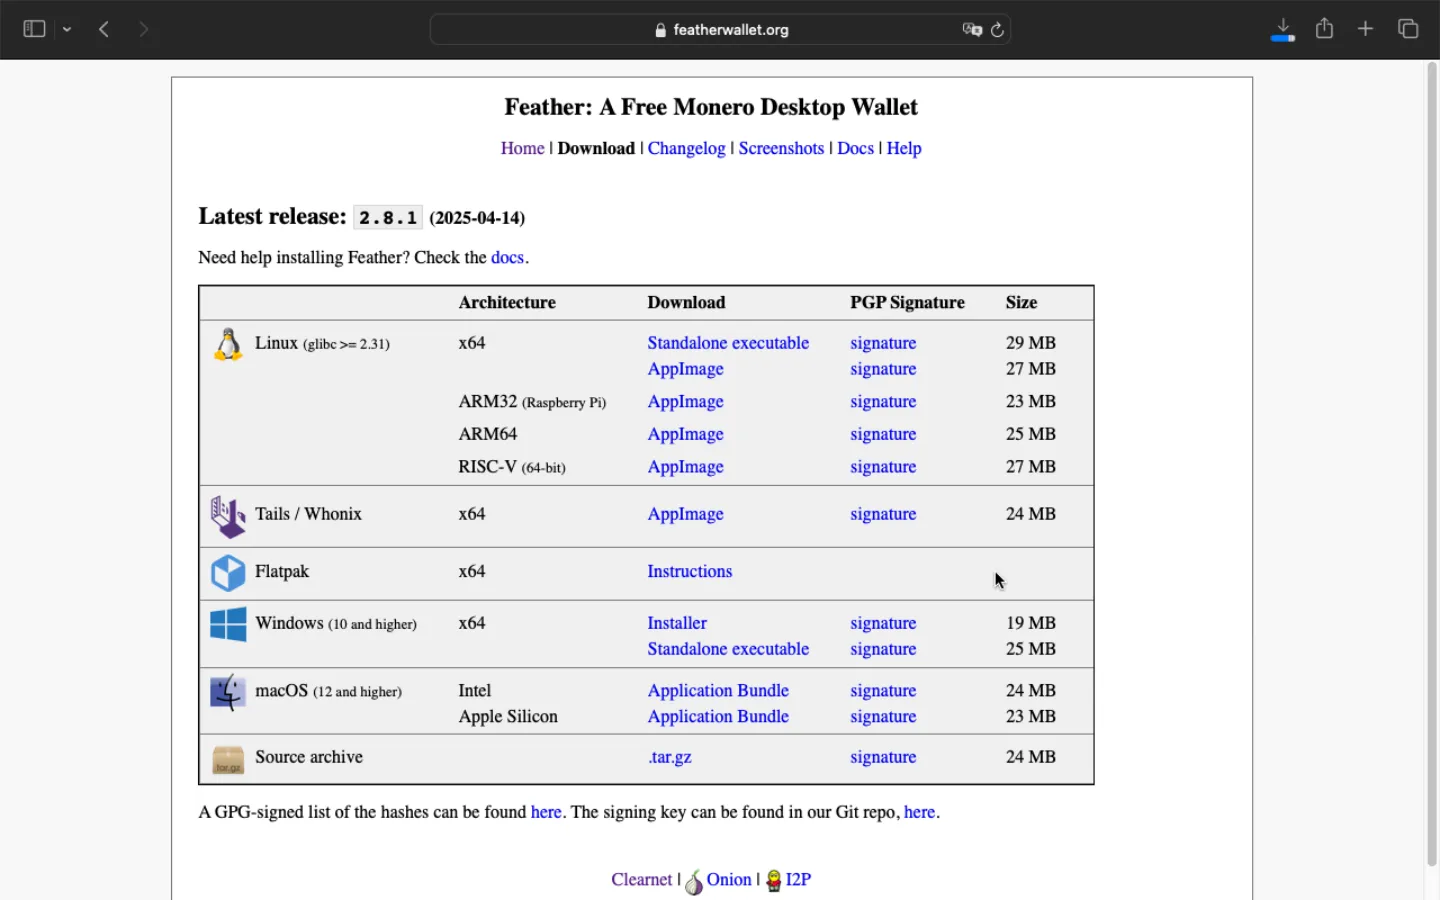Follow the docs link for installation help
This screenshot has width=1440, height=900.
pos(507,257)
